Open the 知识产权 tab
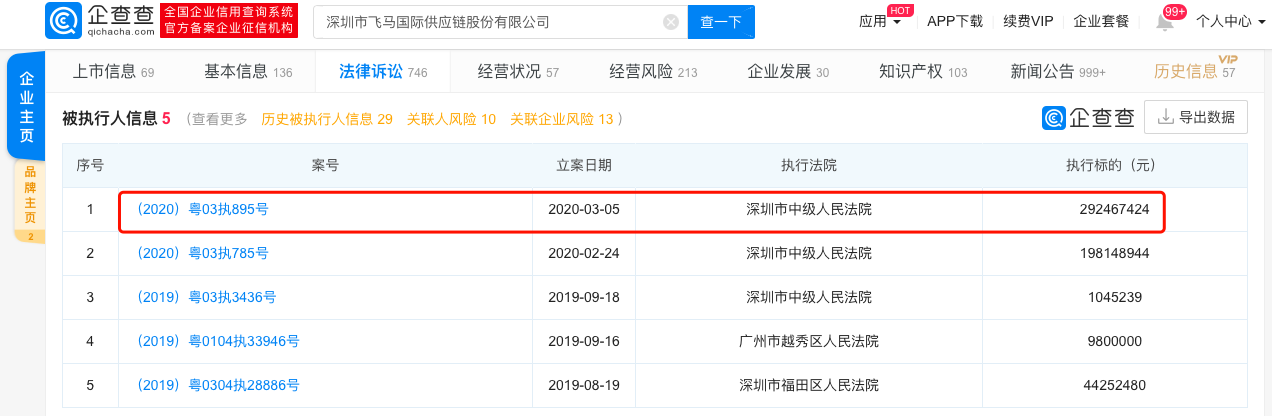This screenshot has height=416, width=1272. pyautogui.click(x=923, y=71)
